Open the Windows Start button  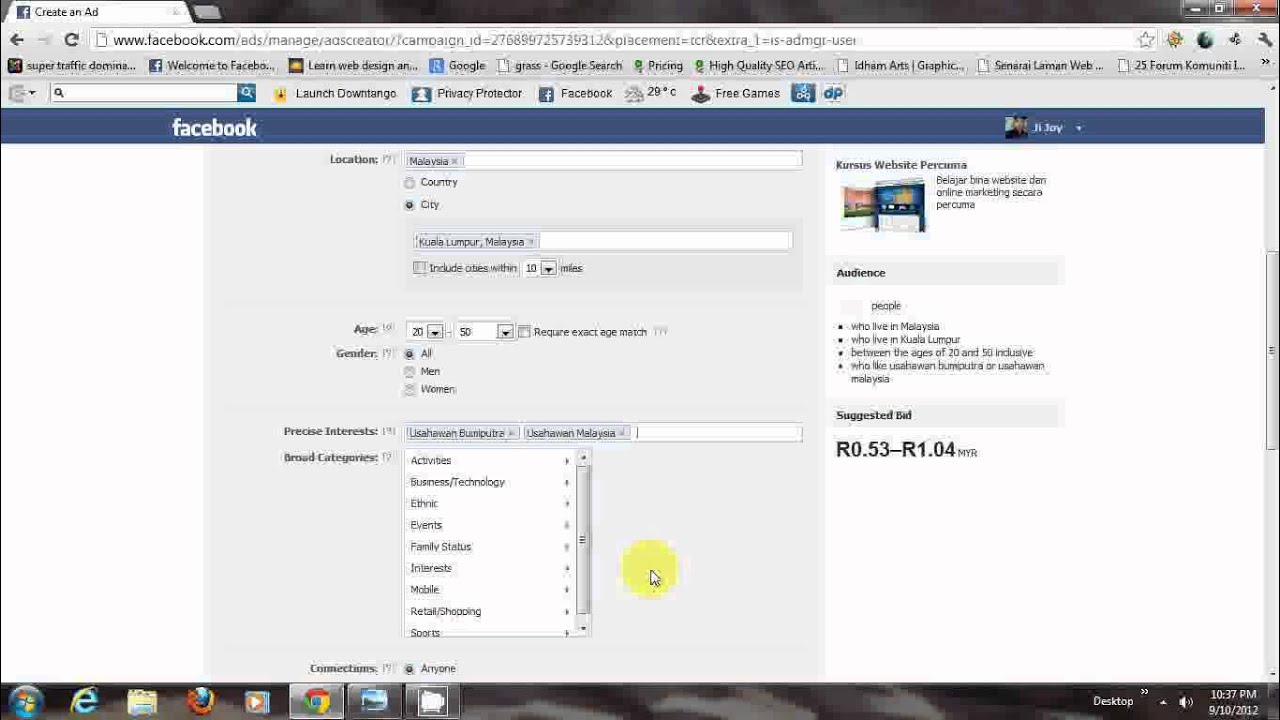point(24,701)
